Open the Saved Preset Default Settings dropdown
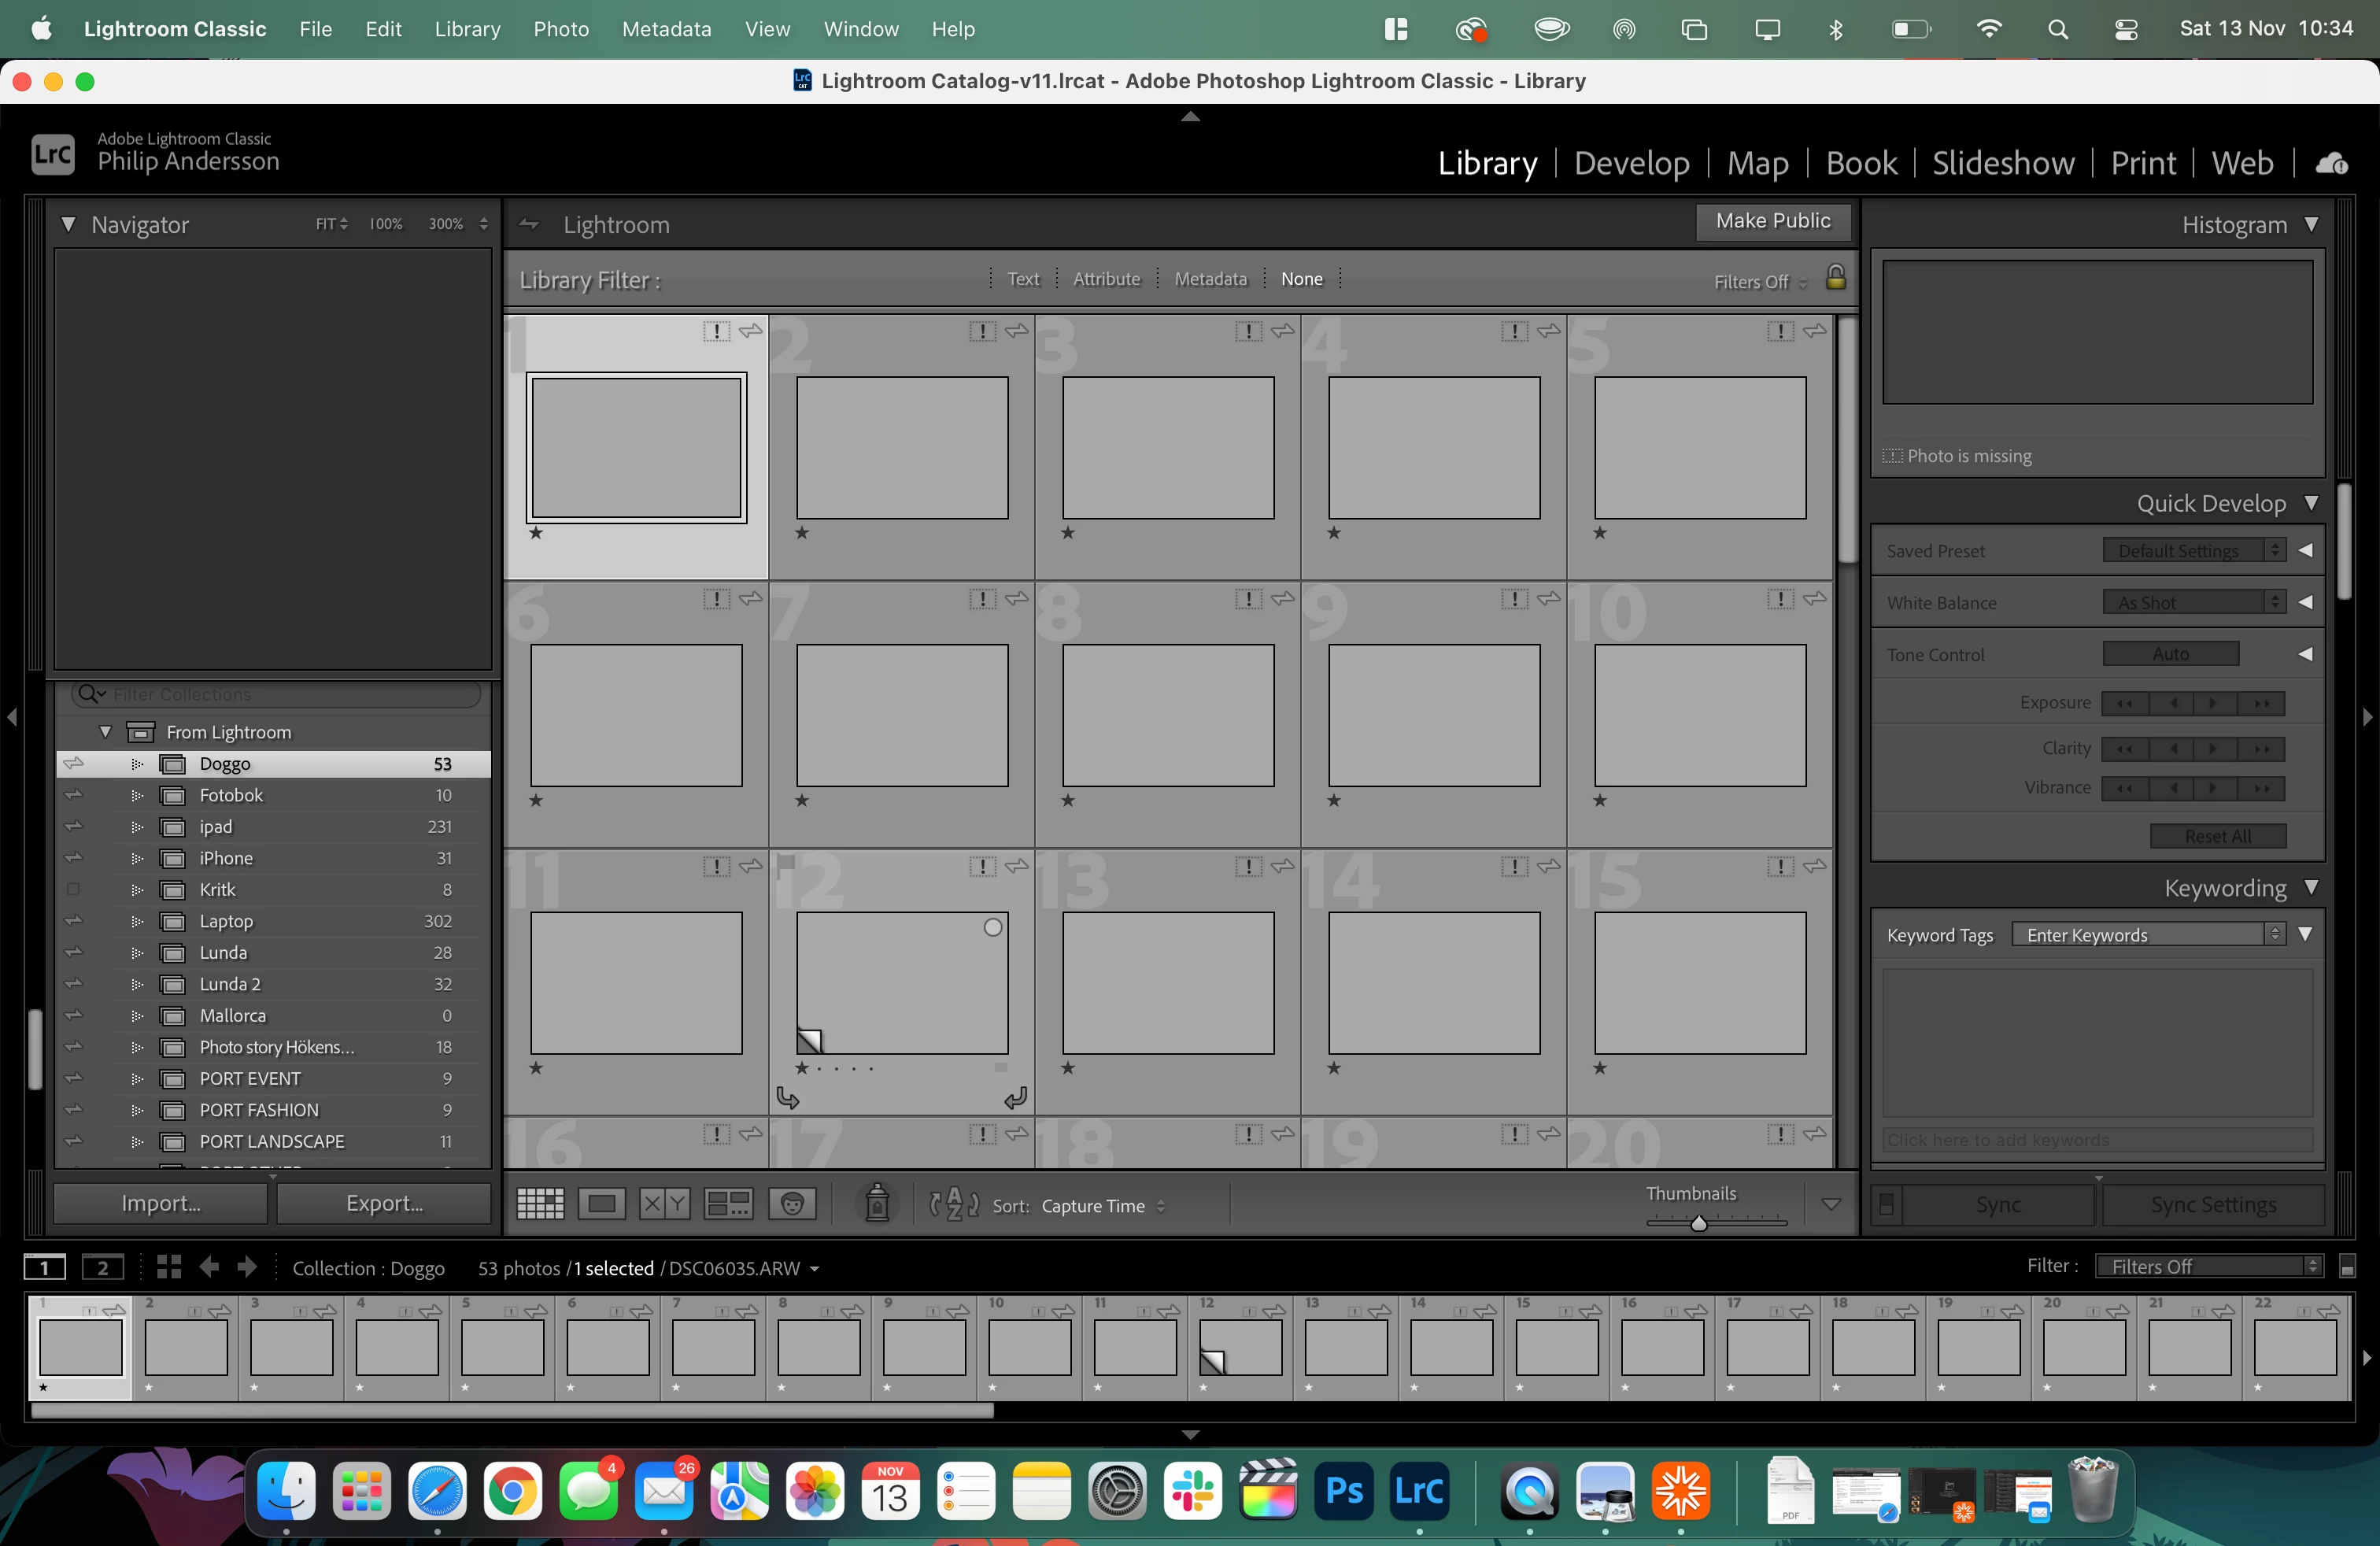This screenshot has width=2380, height=1546. (2193, 551)
